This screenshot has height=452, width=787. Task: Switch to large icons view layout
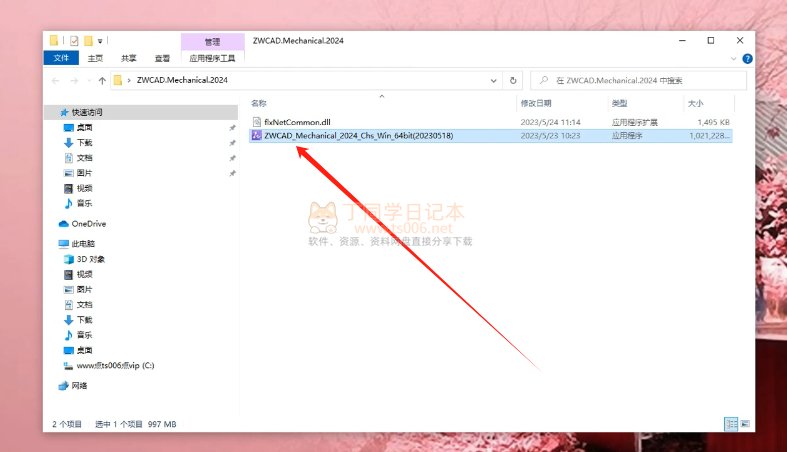coord(745,424)
